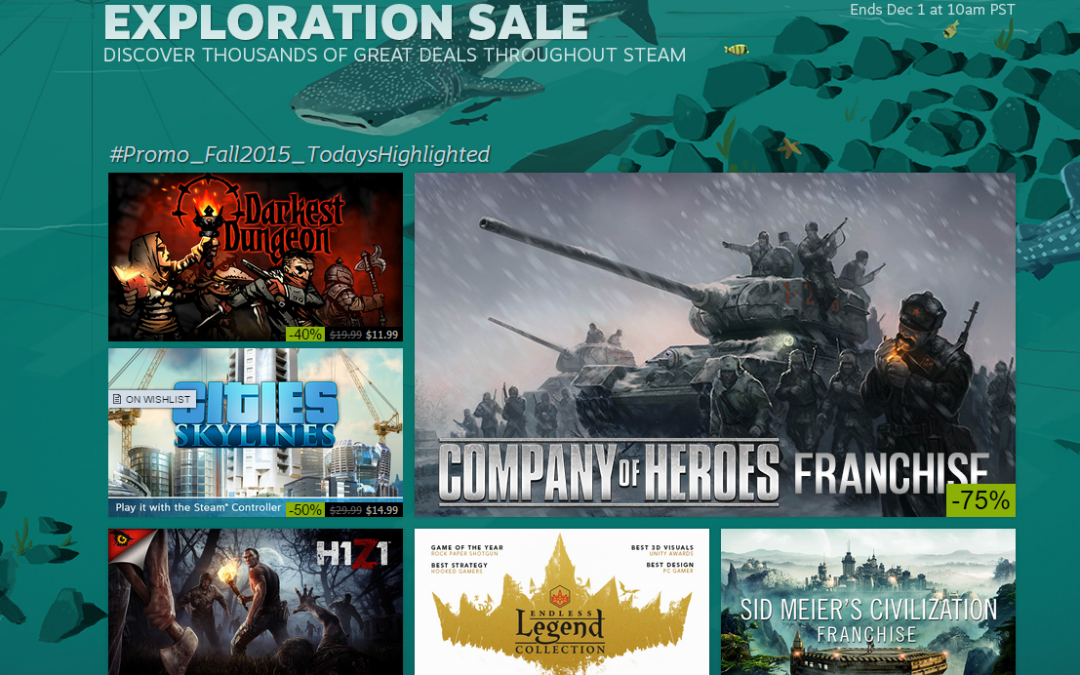Open the Cities Skylines game tile

point(256,433)
